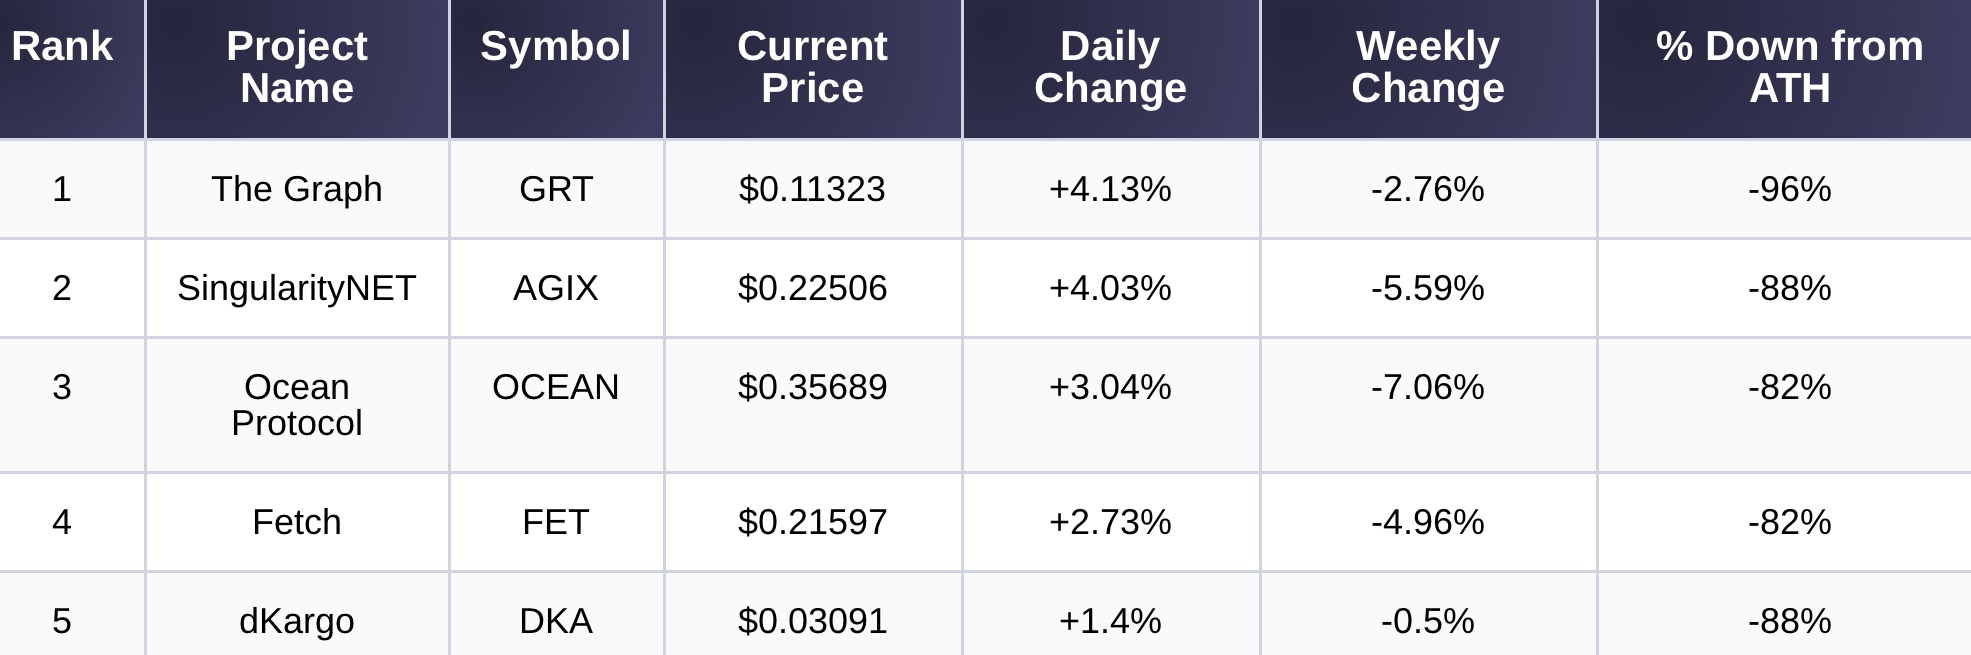Click the $0.11323 price cell
The height and width of the screenshot is (655, 1971).
coord(812,189)
